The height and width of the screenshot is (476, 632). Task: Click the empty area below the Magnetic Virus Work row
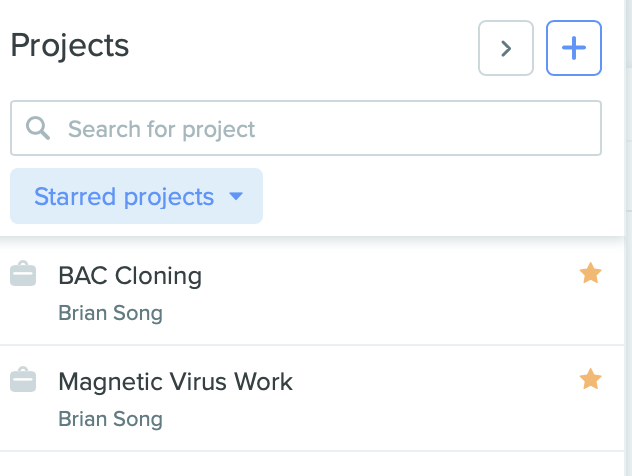pos(312,464)
